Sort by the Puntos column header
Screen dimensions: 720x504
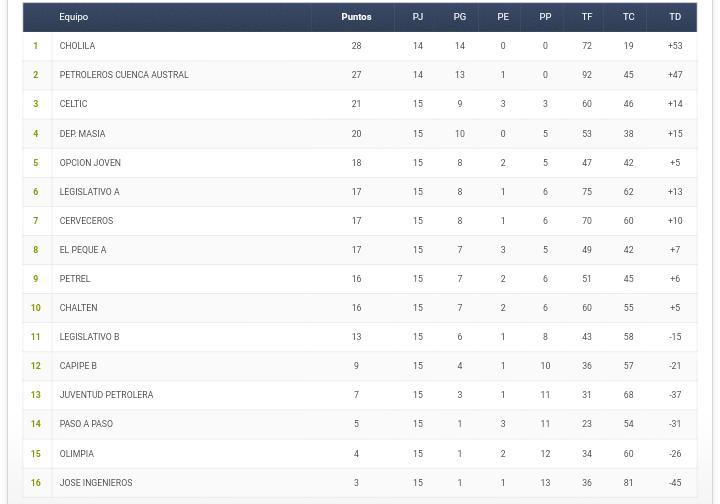tap(355, 17)
